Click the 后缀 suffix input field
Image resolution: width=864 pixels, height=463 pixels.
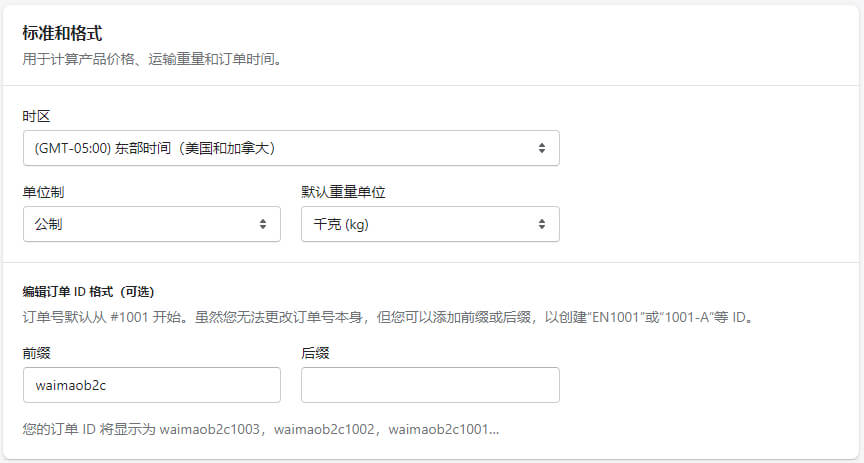coord(430,385)
